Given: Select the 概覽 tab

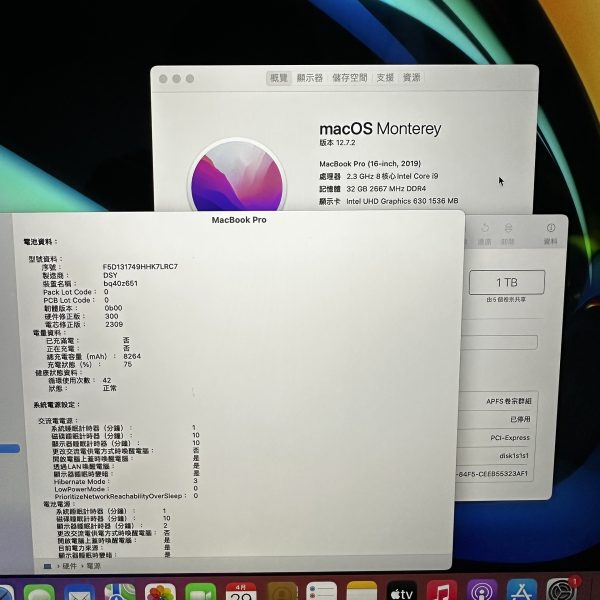Looking at the screenshot, I should pos(279,78).
